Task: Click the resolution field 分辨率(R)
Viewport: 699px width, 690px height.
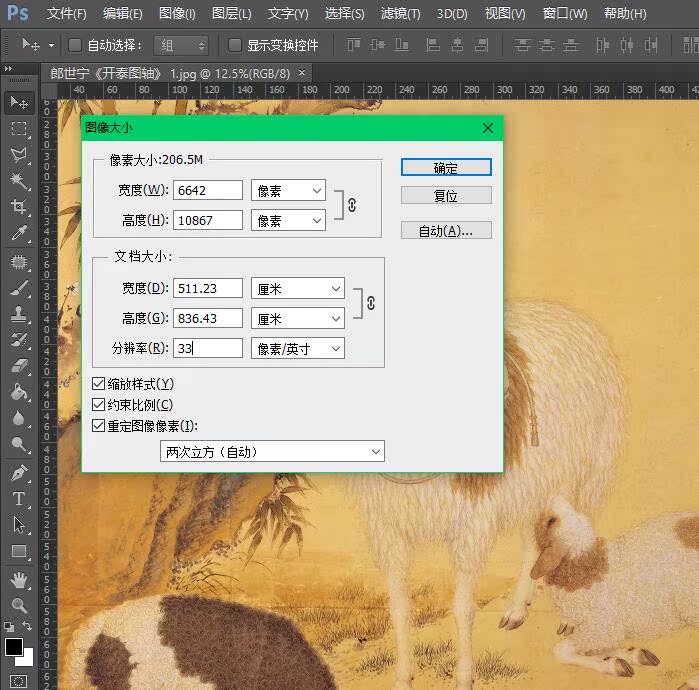Action: 208,348
